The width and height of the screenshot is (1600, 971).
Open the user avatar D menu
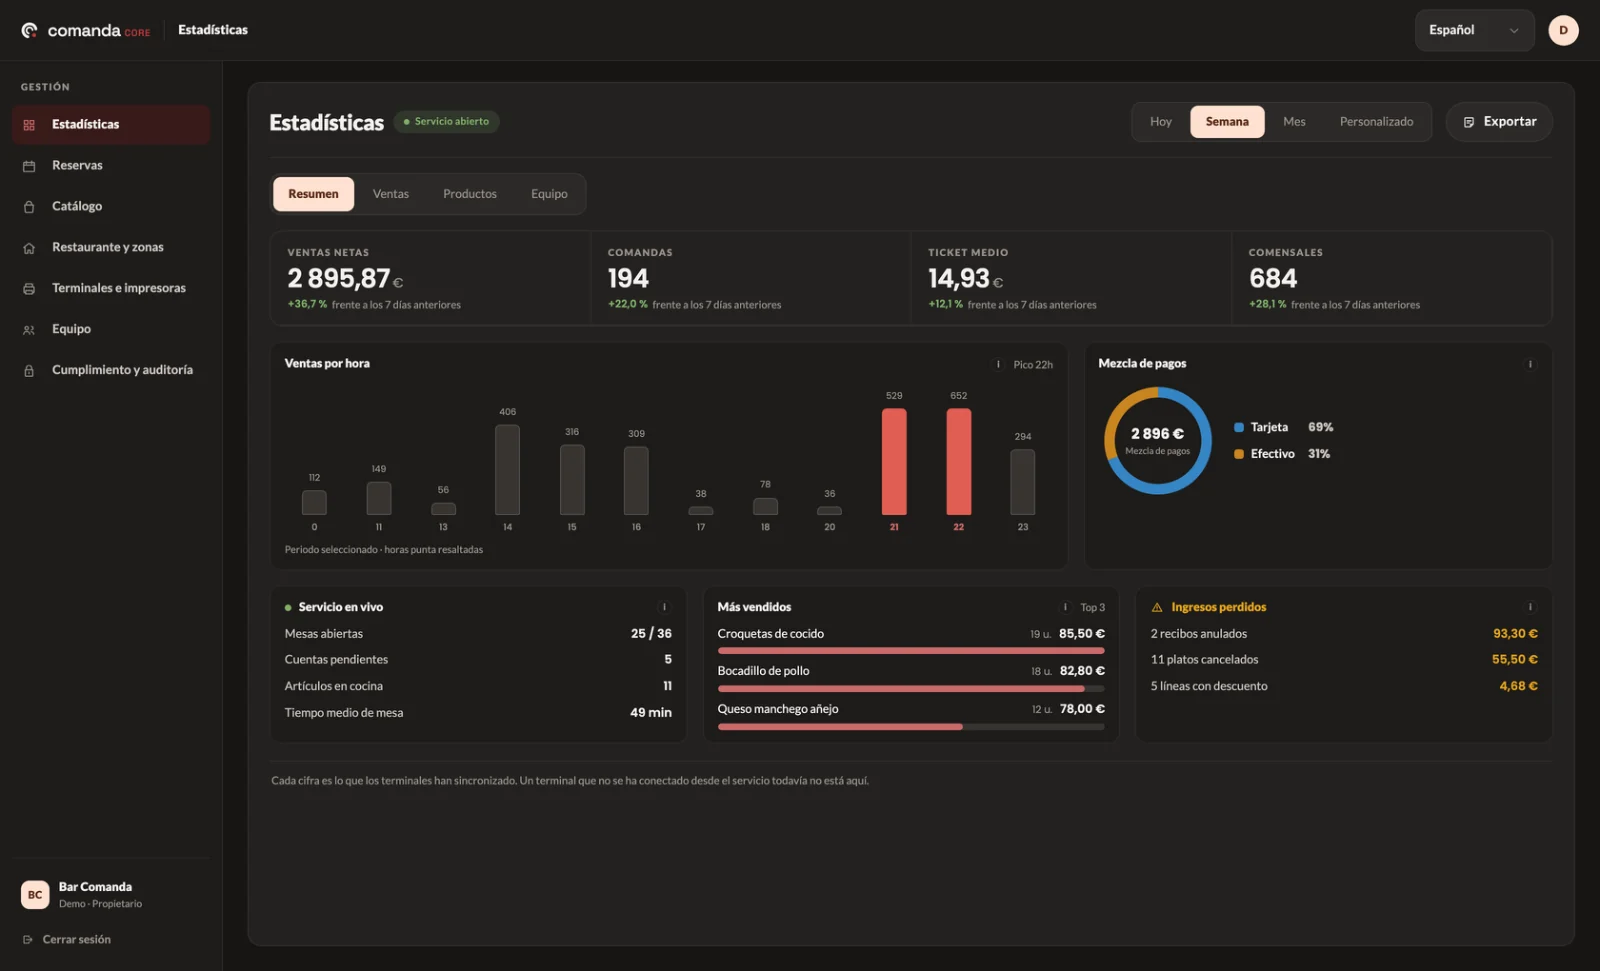(1563, 30)
